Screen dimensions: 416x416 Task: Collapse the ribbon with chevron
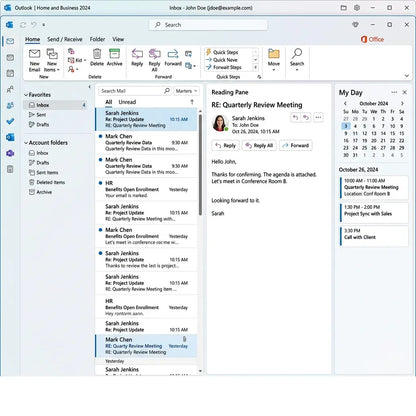click(x=407, y=76)
